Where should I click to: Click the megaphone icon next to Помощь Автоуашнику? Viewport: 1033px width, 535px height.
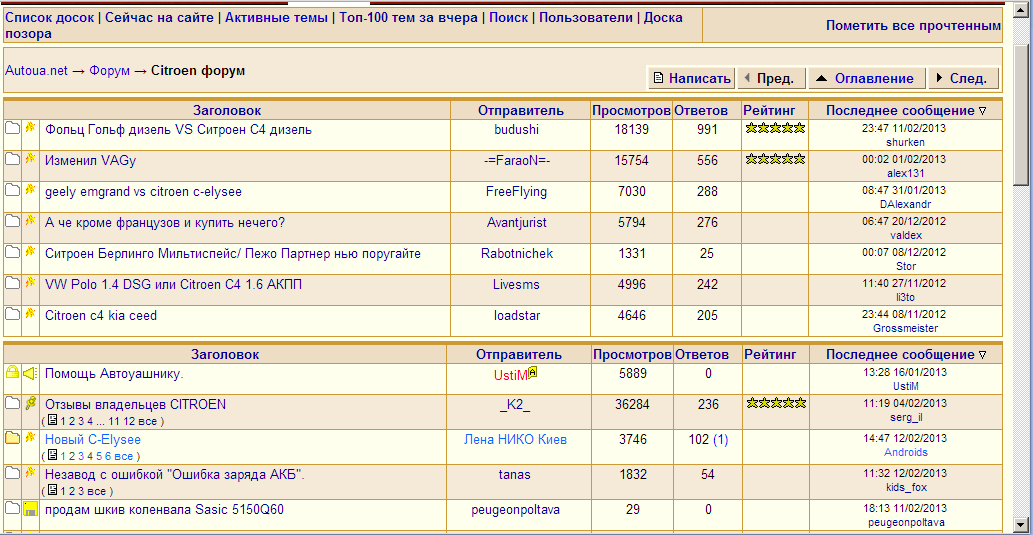tap(30, 373)
